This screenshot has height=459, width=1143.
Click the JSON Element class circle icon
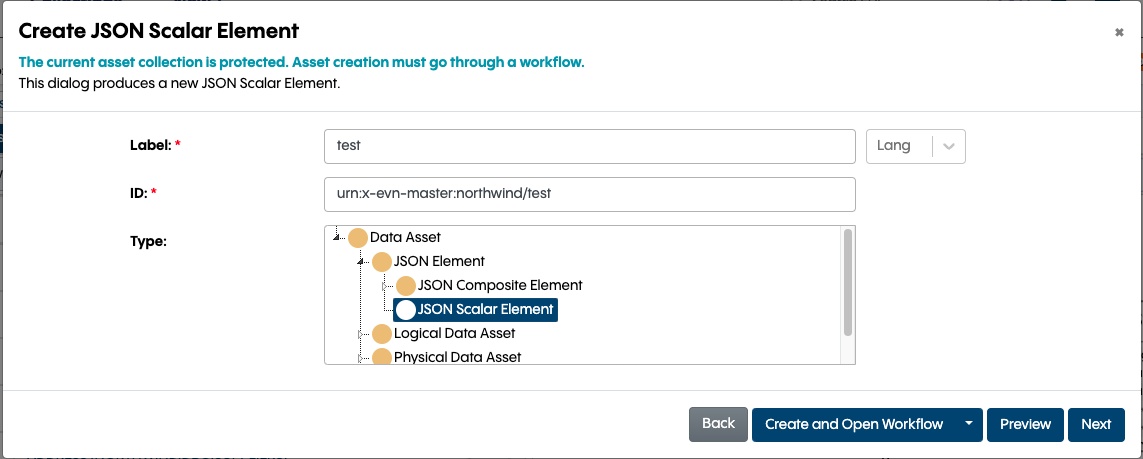tap(381, 262)
